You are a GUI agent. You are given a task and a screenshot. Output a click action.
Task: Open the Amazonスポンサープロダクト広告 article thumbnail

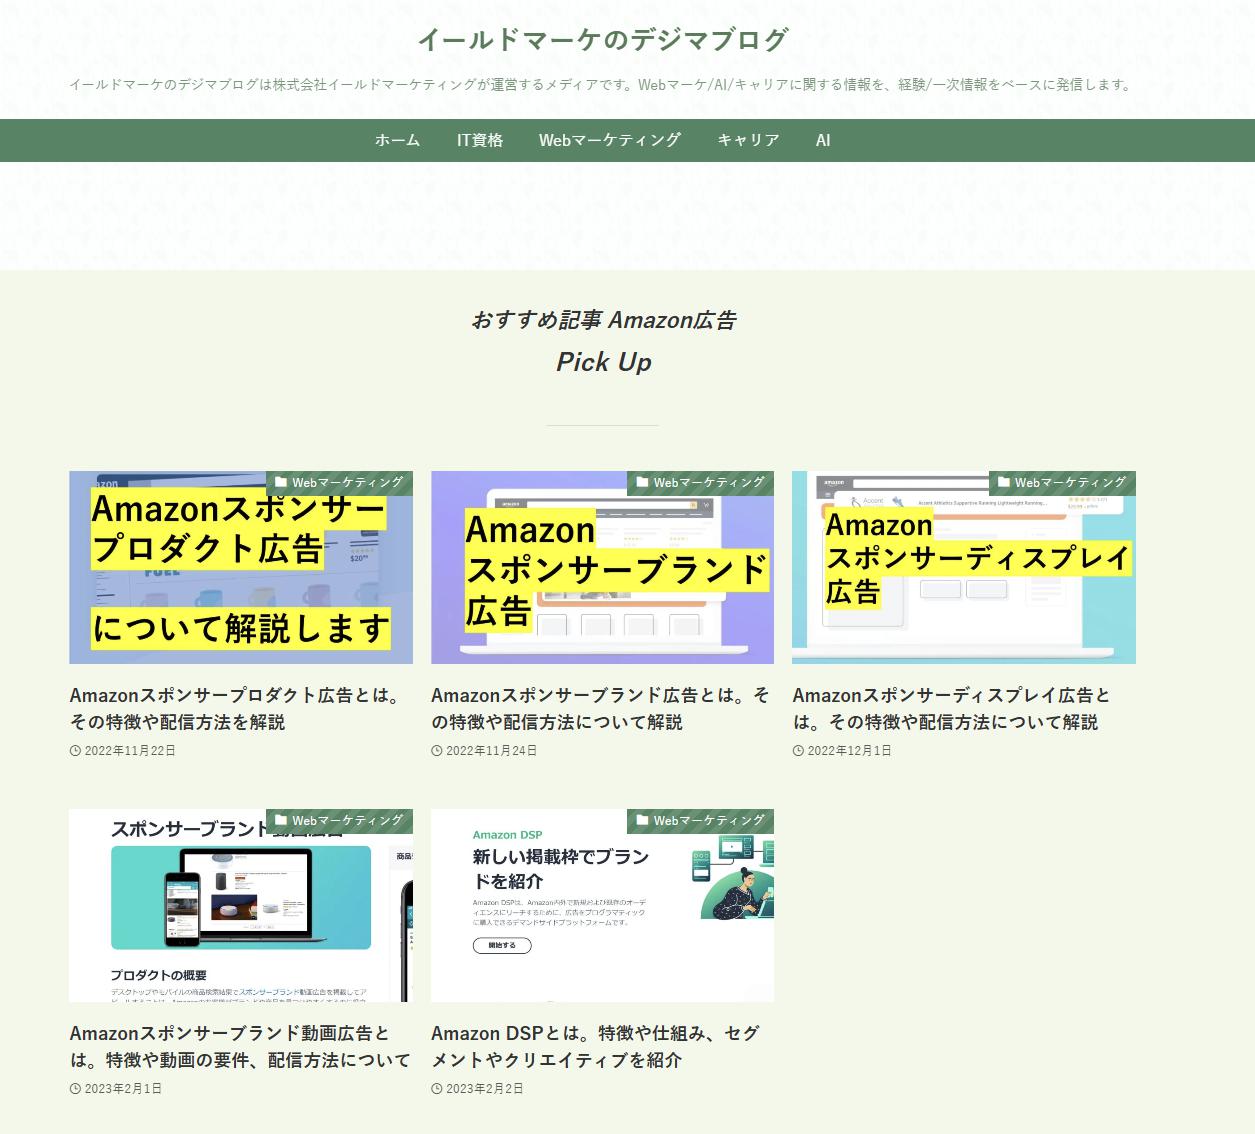pos(241,567)
